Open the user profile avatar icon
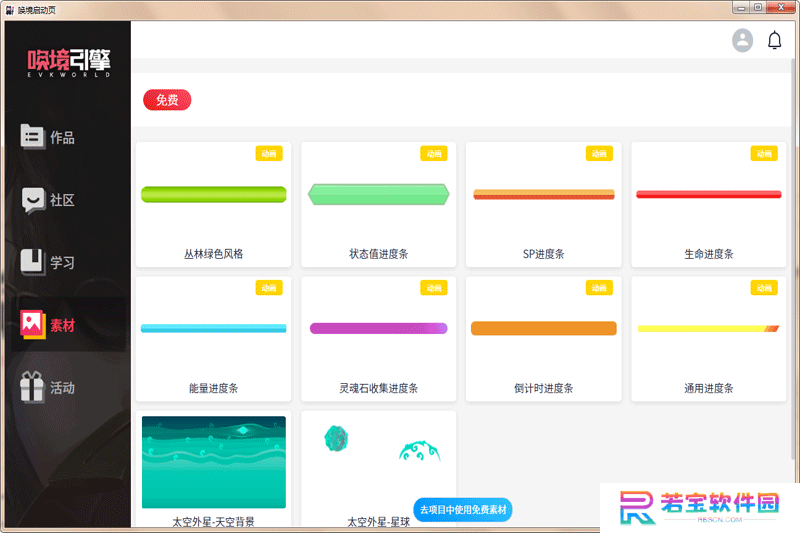 742,40
